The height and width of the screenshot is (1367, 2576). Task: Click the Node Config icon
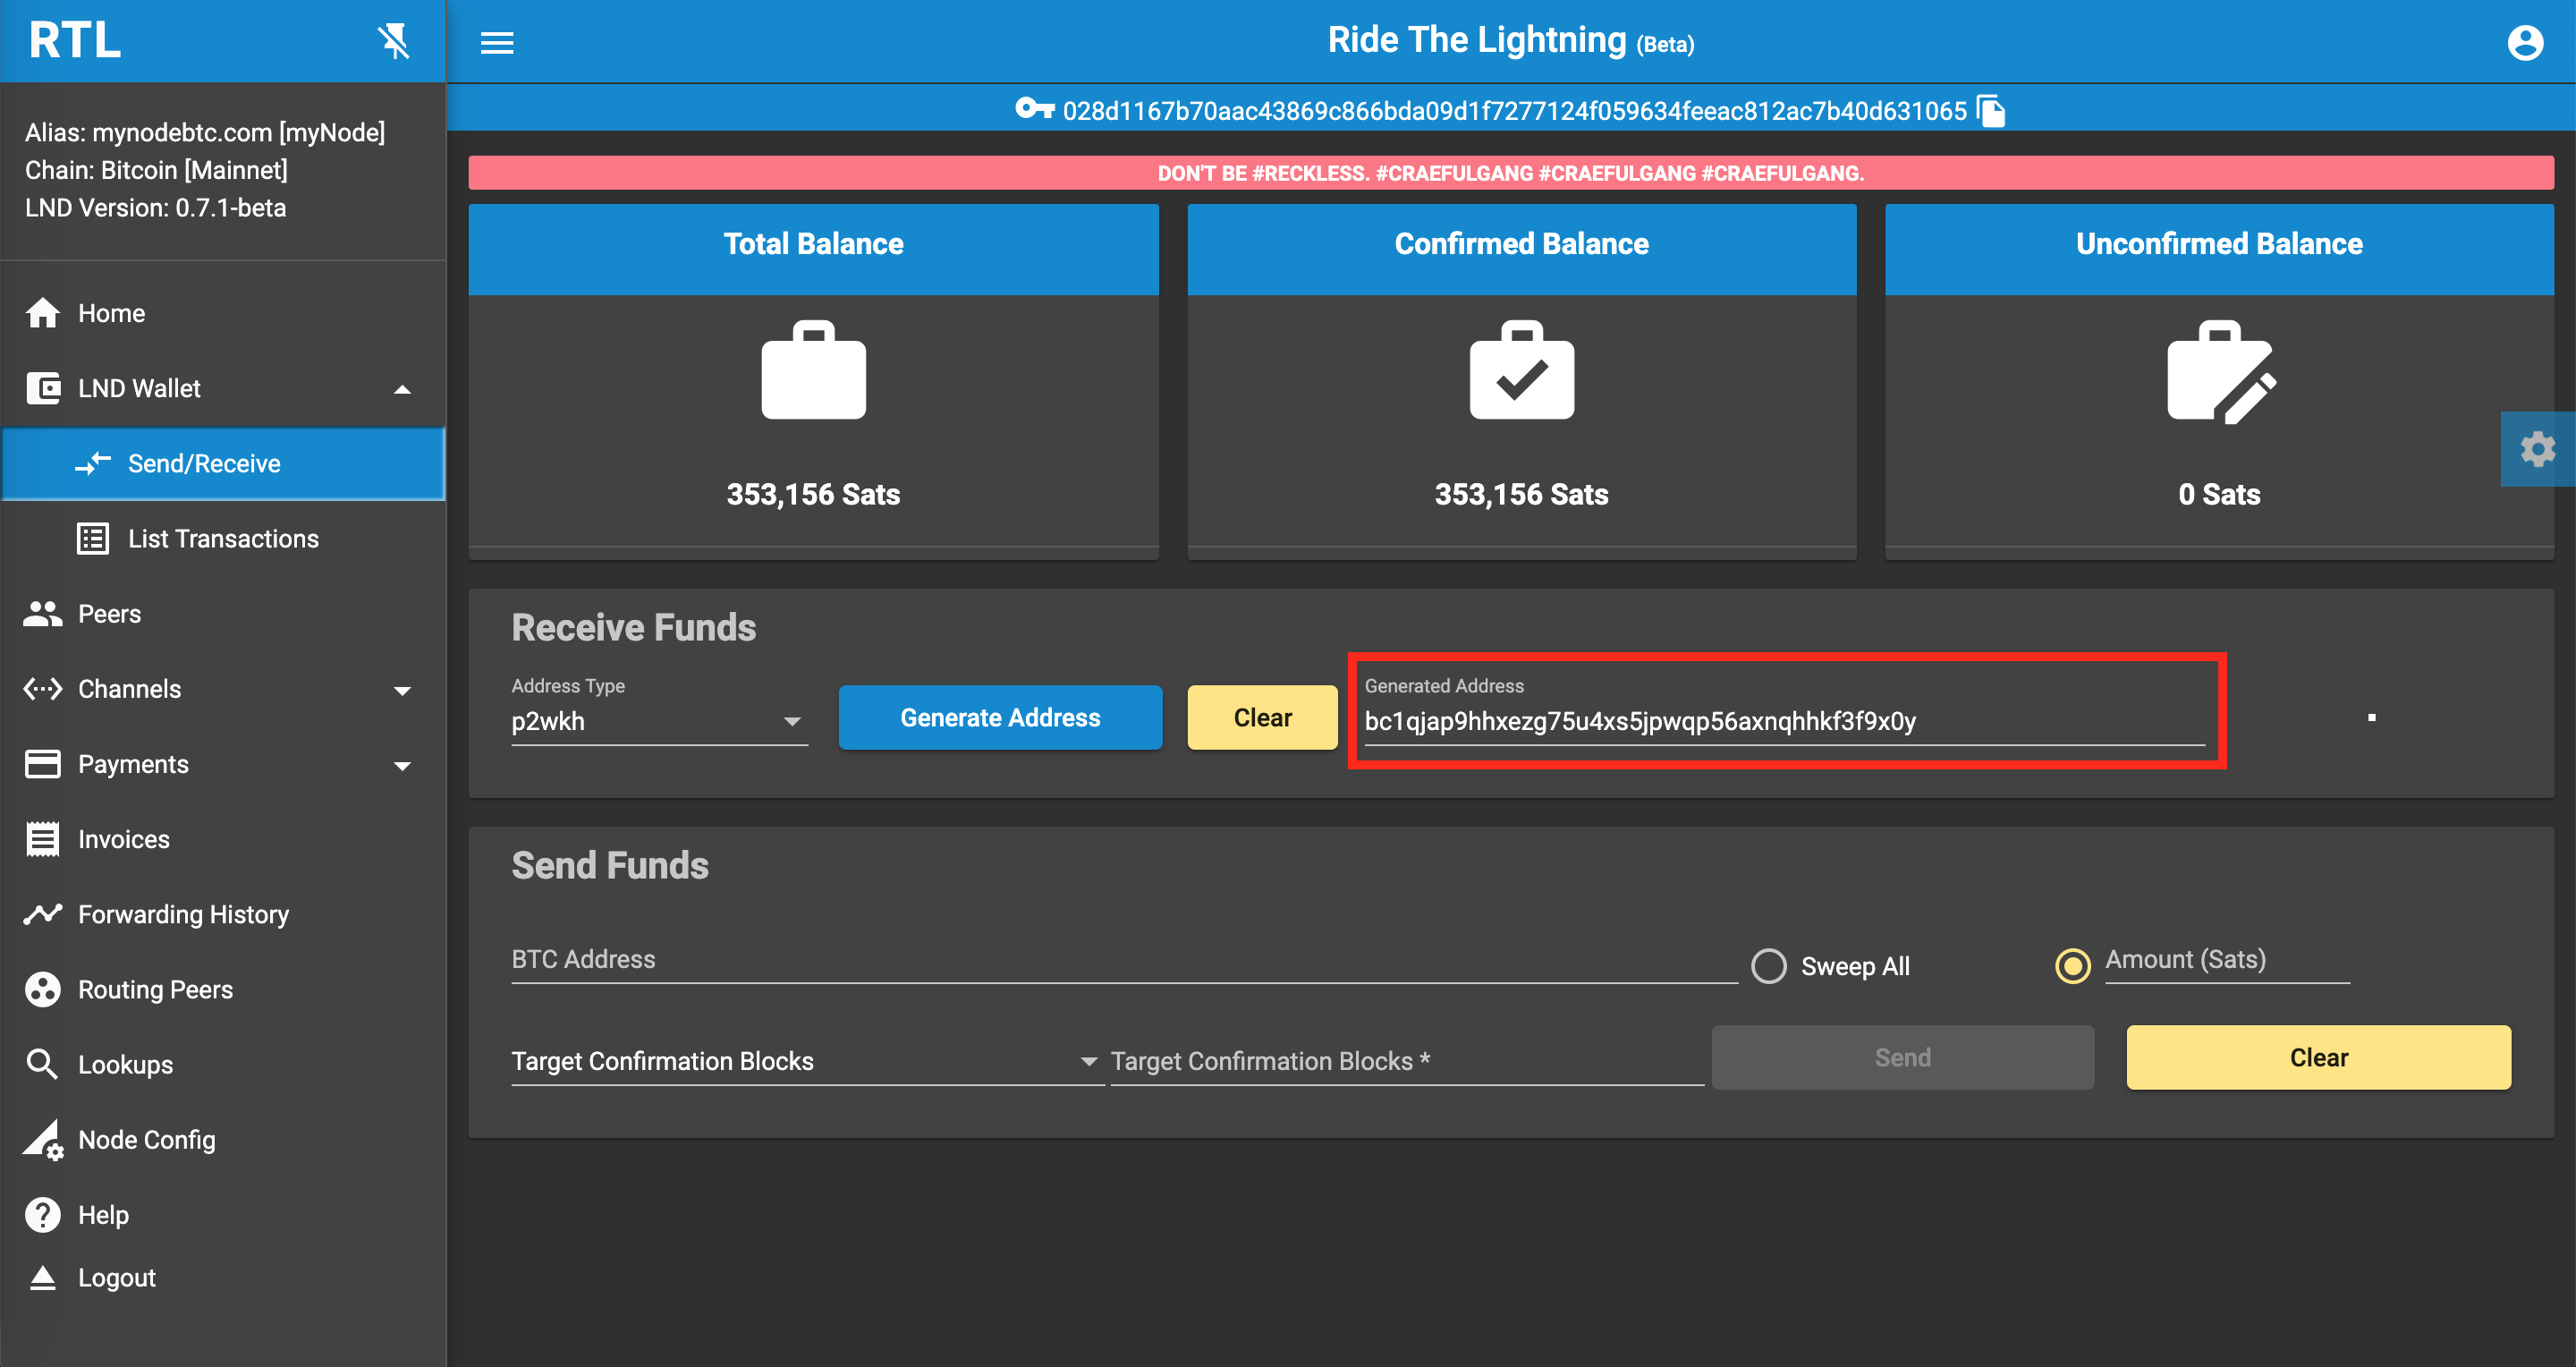(x=43, y=1140)
